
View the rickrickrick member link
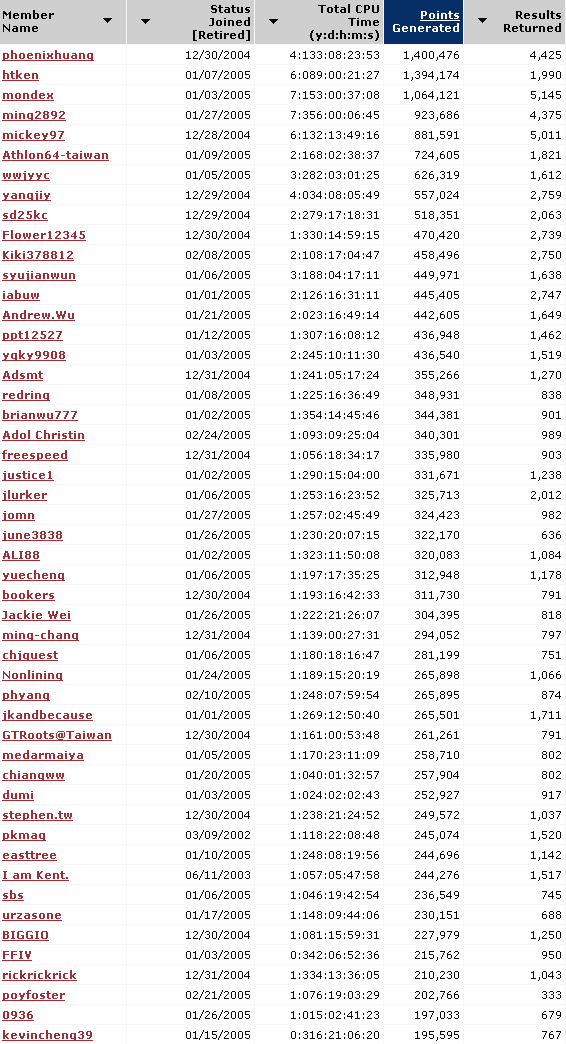point(39,975)
